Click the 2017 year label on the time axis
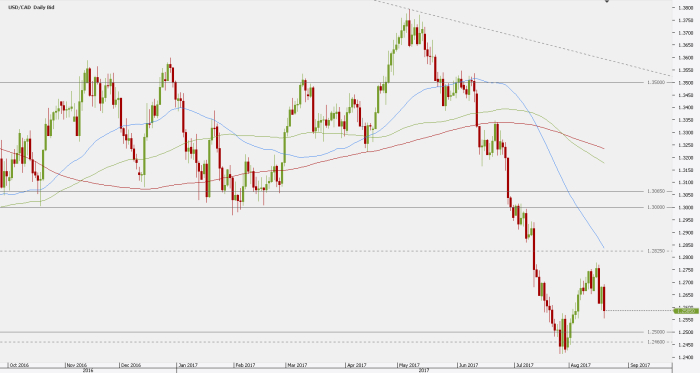Image resolution: width=700 pixels, height=373 pixels. [x=424, y=370]
